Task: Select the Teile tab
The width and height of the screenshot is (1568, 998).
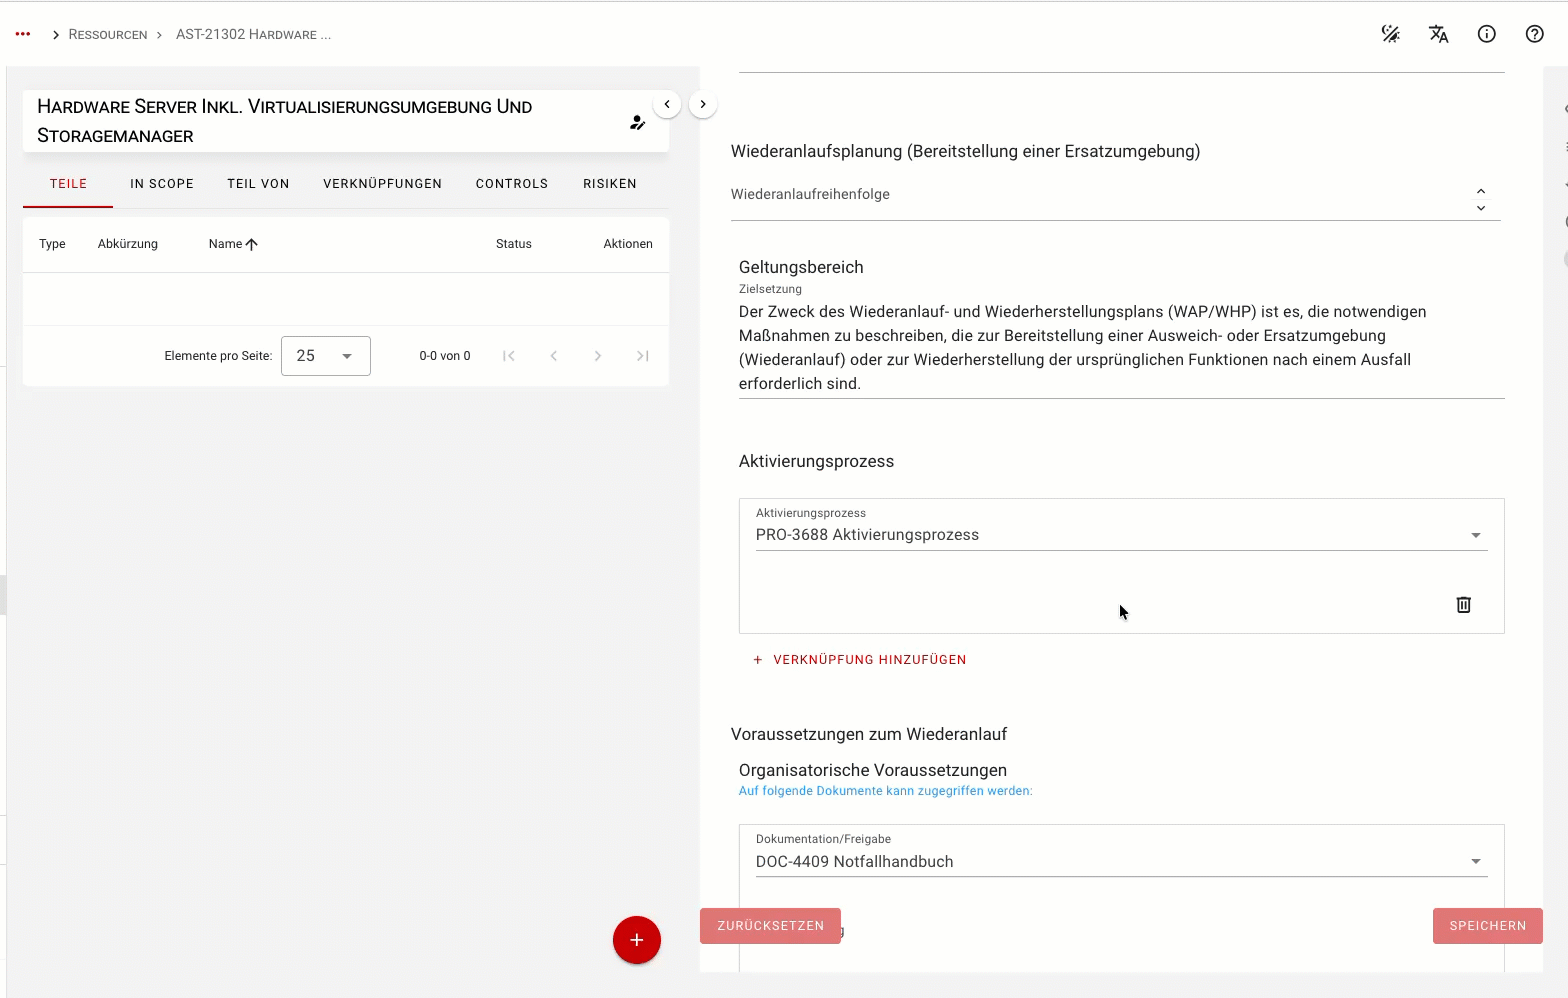Action: pos(68,184)
